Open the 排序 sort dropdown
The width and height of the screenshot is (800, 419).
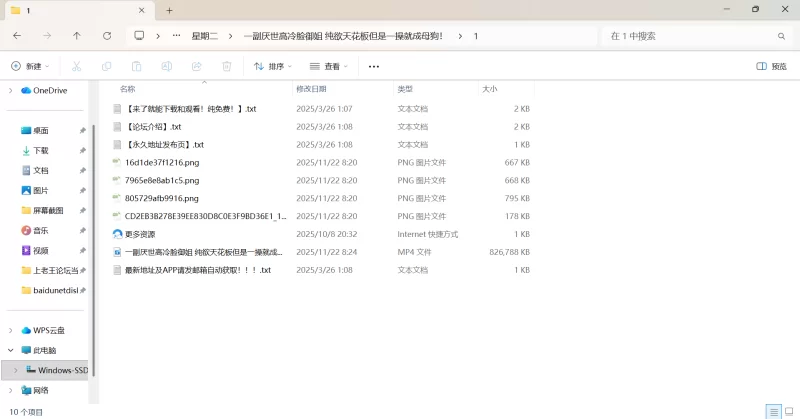272,66
